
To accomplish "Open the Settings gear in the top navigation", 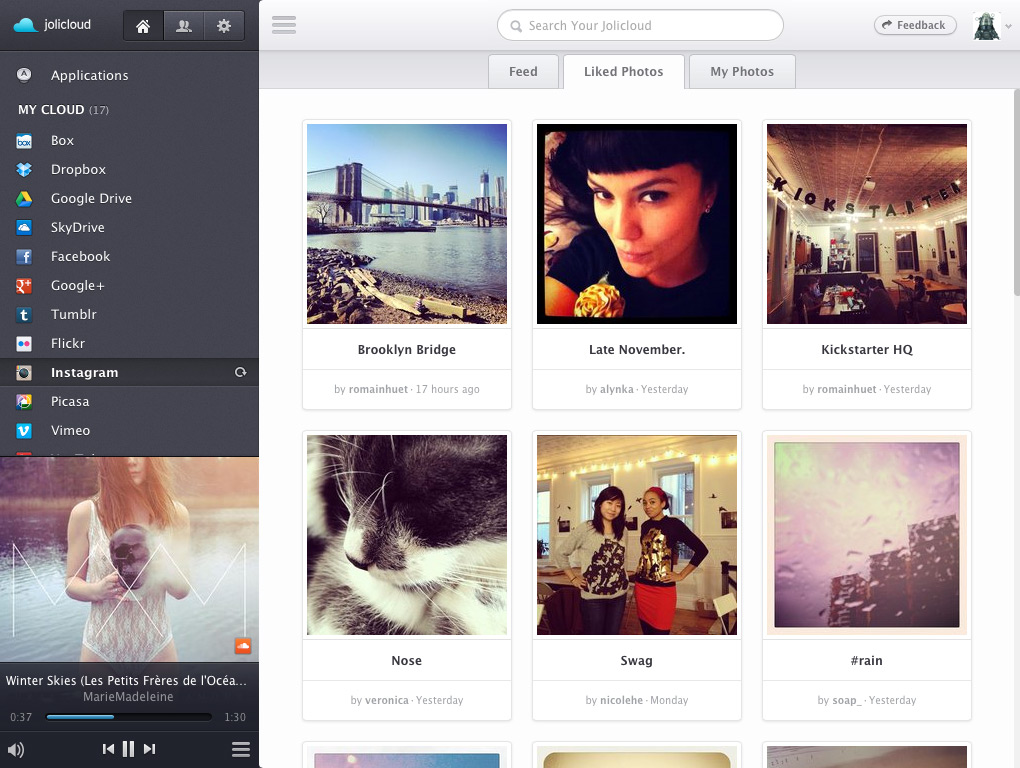I will [224, 24].
